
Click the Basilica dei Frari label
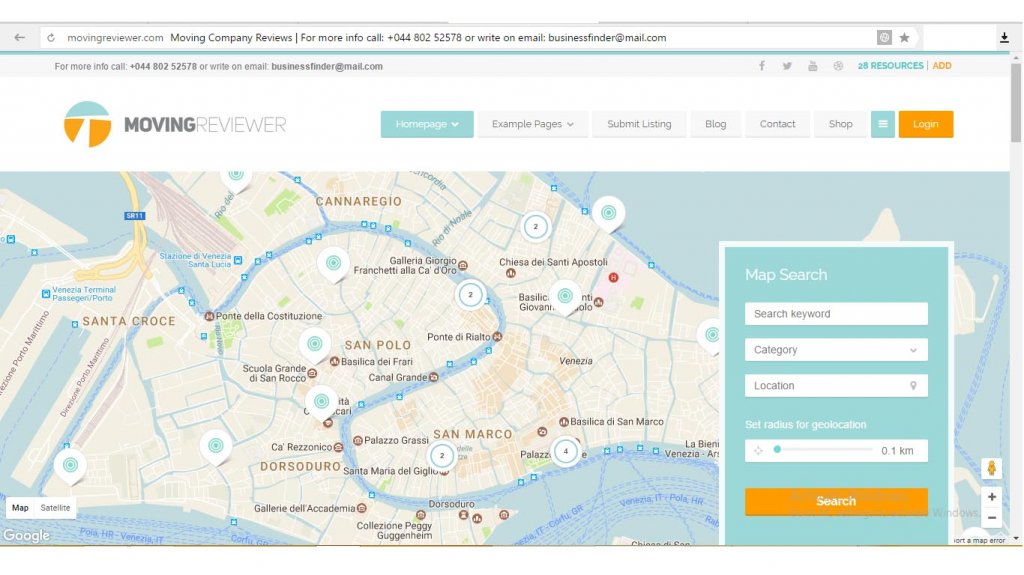coord(377,362)
